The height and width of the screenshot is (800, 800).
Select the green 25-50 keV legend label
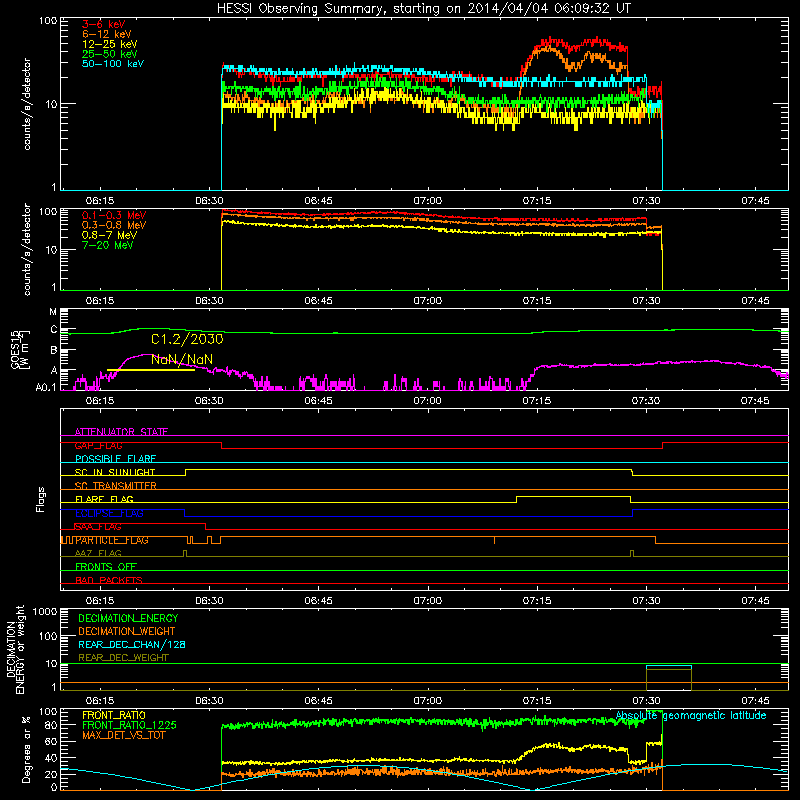pyautogui.click(x=110, y=54)
